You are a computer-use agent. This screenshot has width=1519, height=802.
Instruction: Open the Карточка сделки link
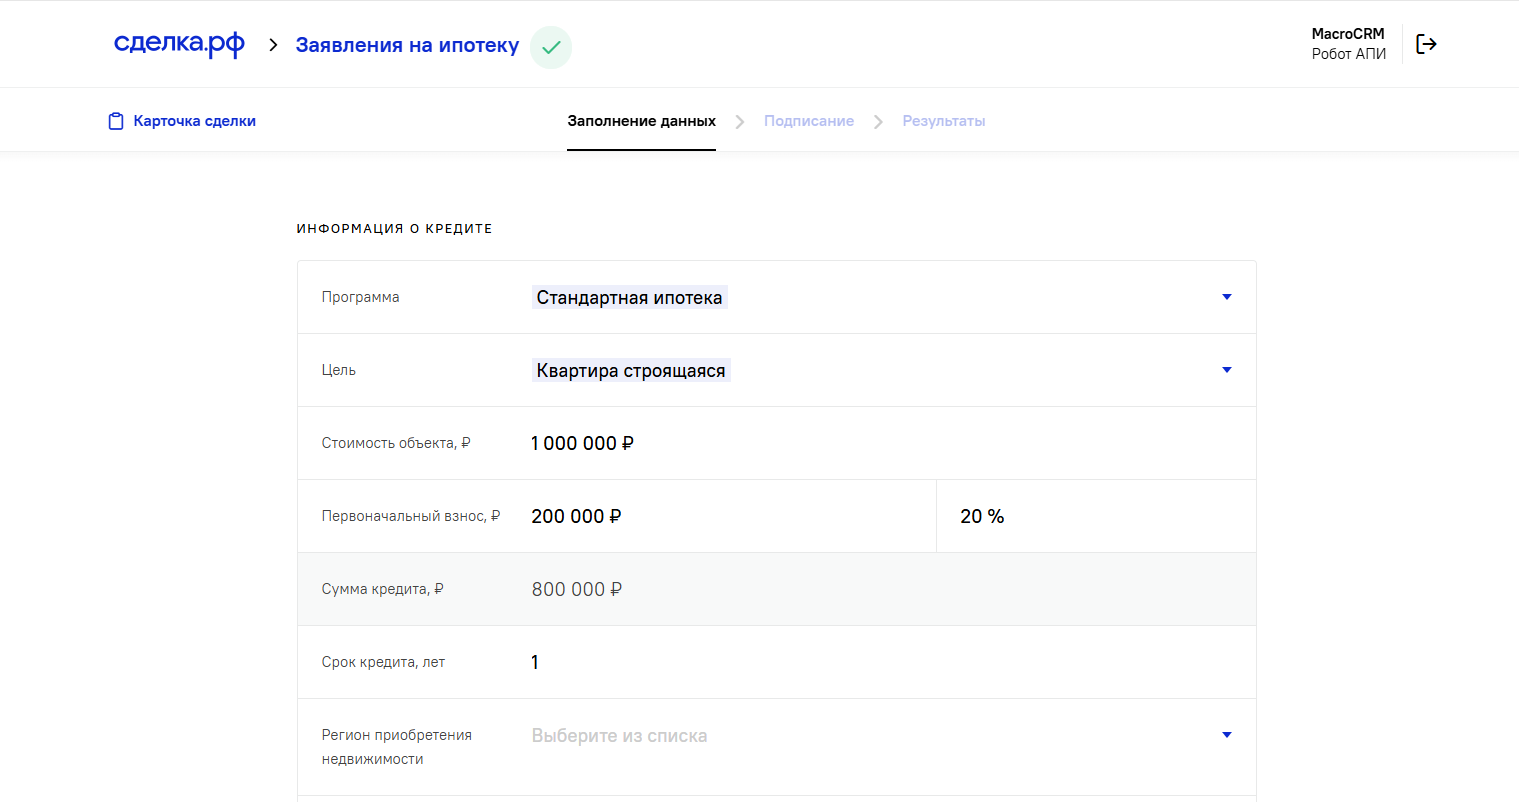pyautogui.click(x=194, y=121)
